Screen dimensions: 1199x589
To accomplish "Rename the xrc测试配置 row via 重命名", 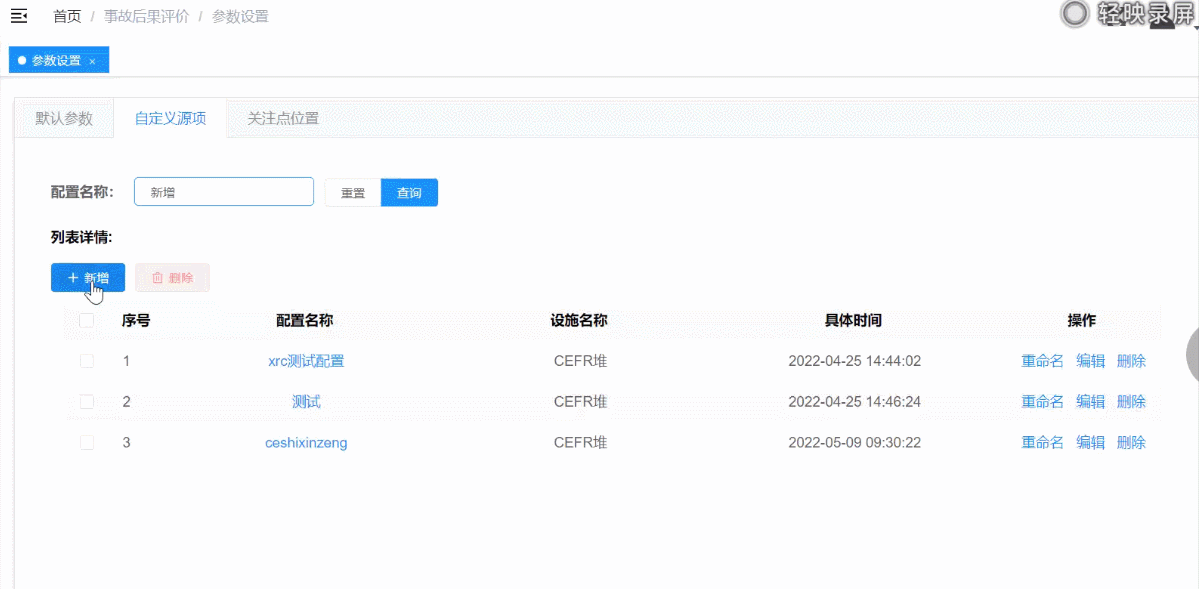I will 1042,361.
